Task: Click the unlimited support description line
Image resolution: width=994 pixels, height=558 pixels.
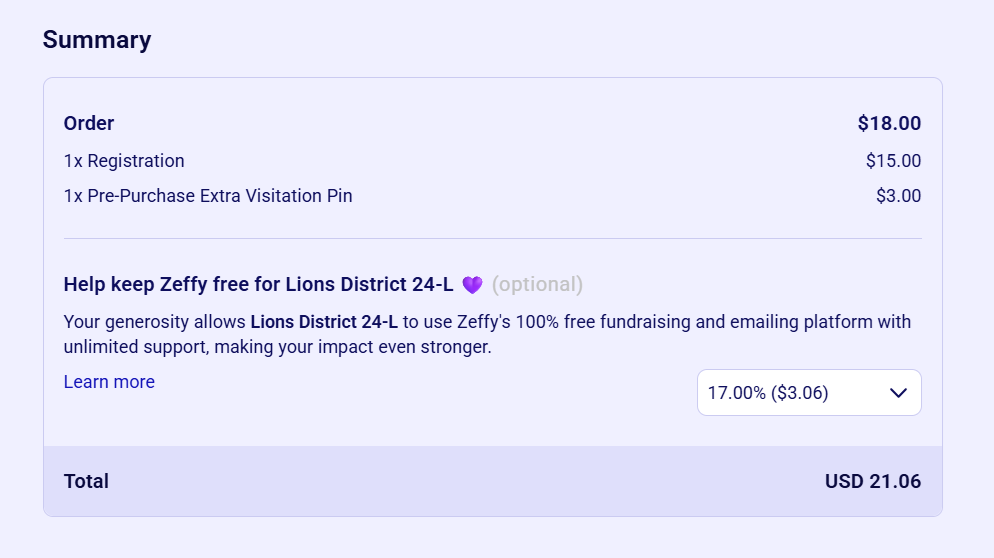Action: pos(277,348)
